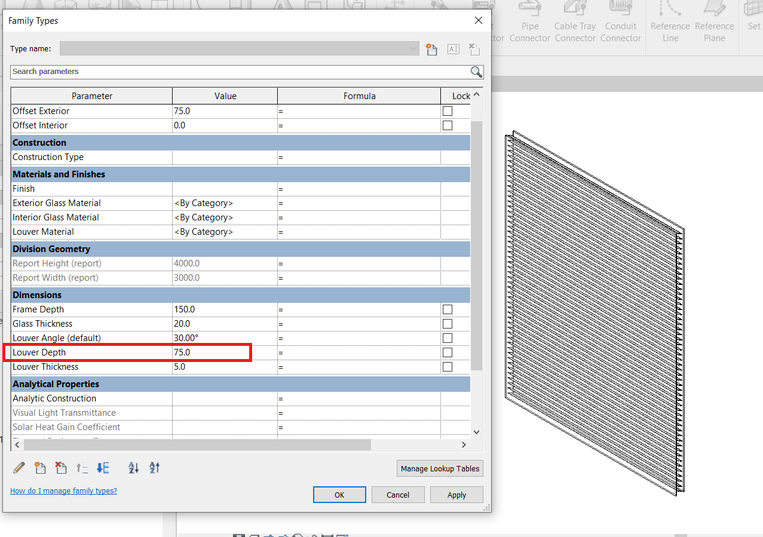The image size is (763, 537).
Task: Open the Type name dropdown
Action: tap(413, 49)
